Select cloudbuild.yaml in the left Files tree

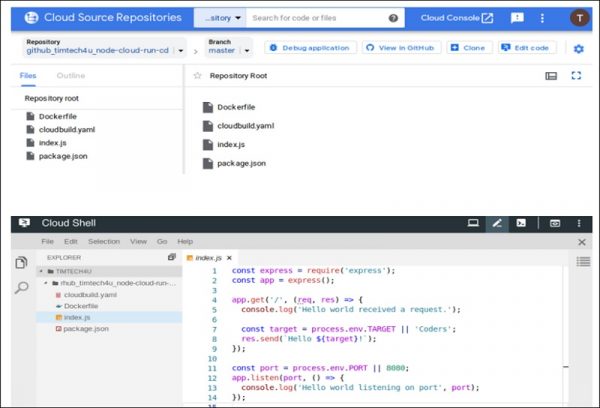[67, 129]
